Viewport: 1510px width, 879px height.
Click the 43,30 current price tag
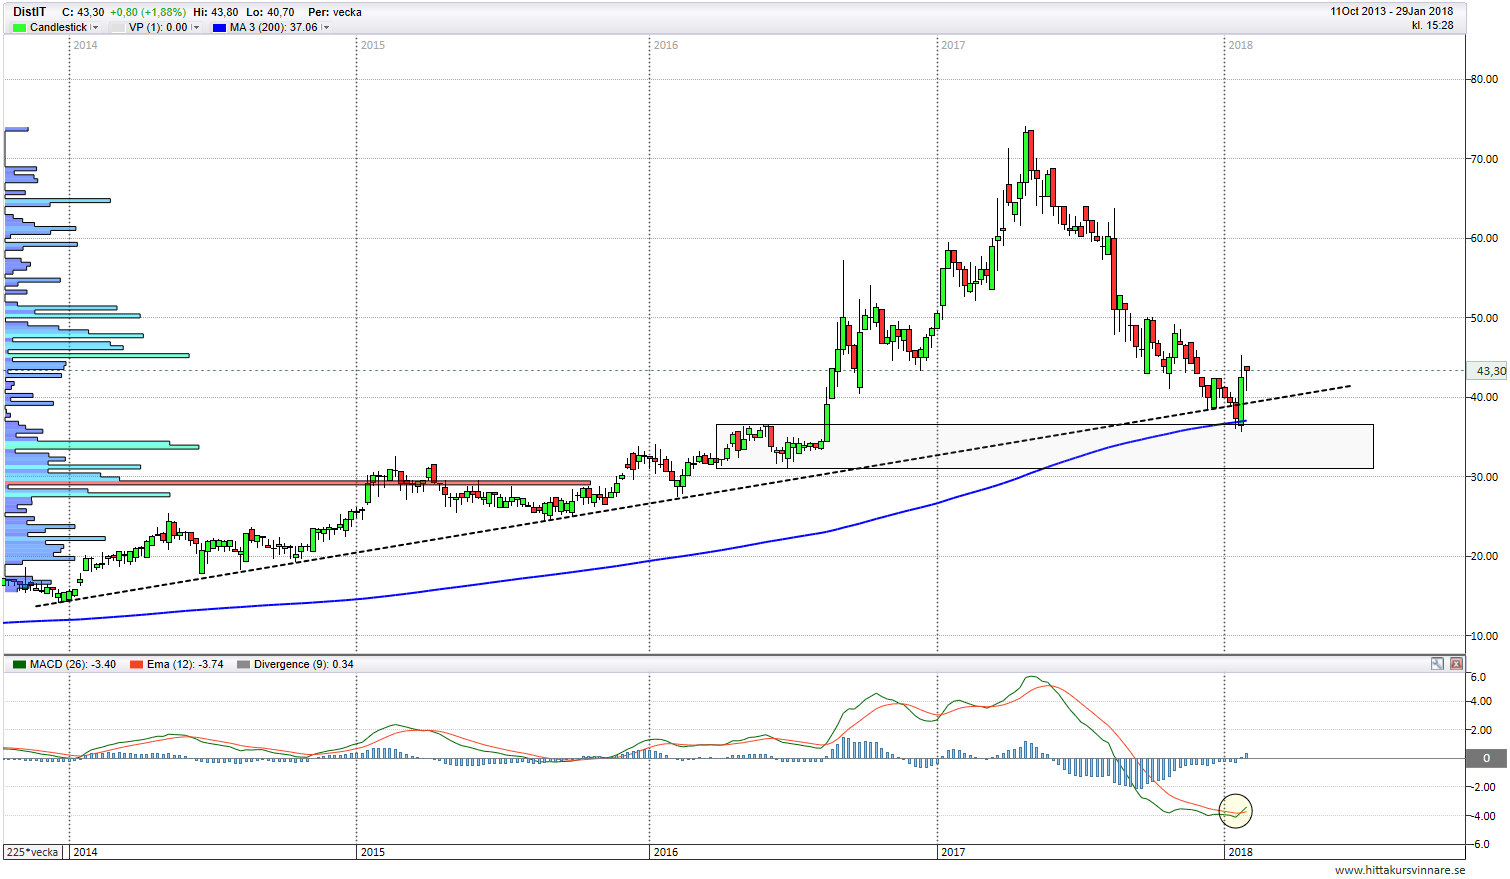[1489, 371]
